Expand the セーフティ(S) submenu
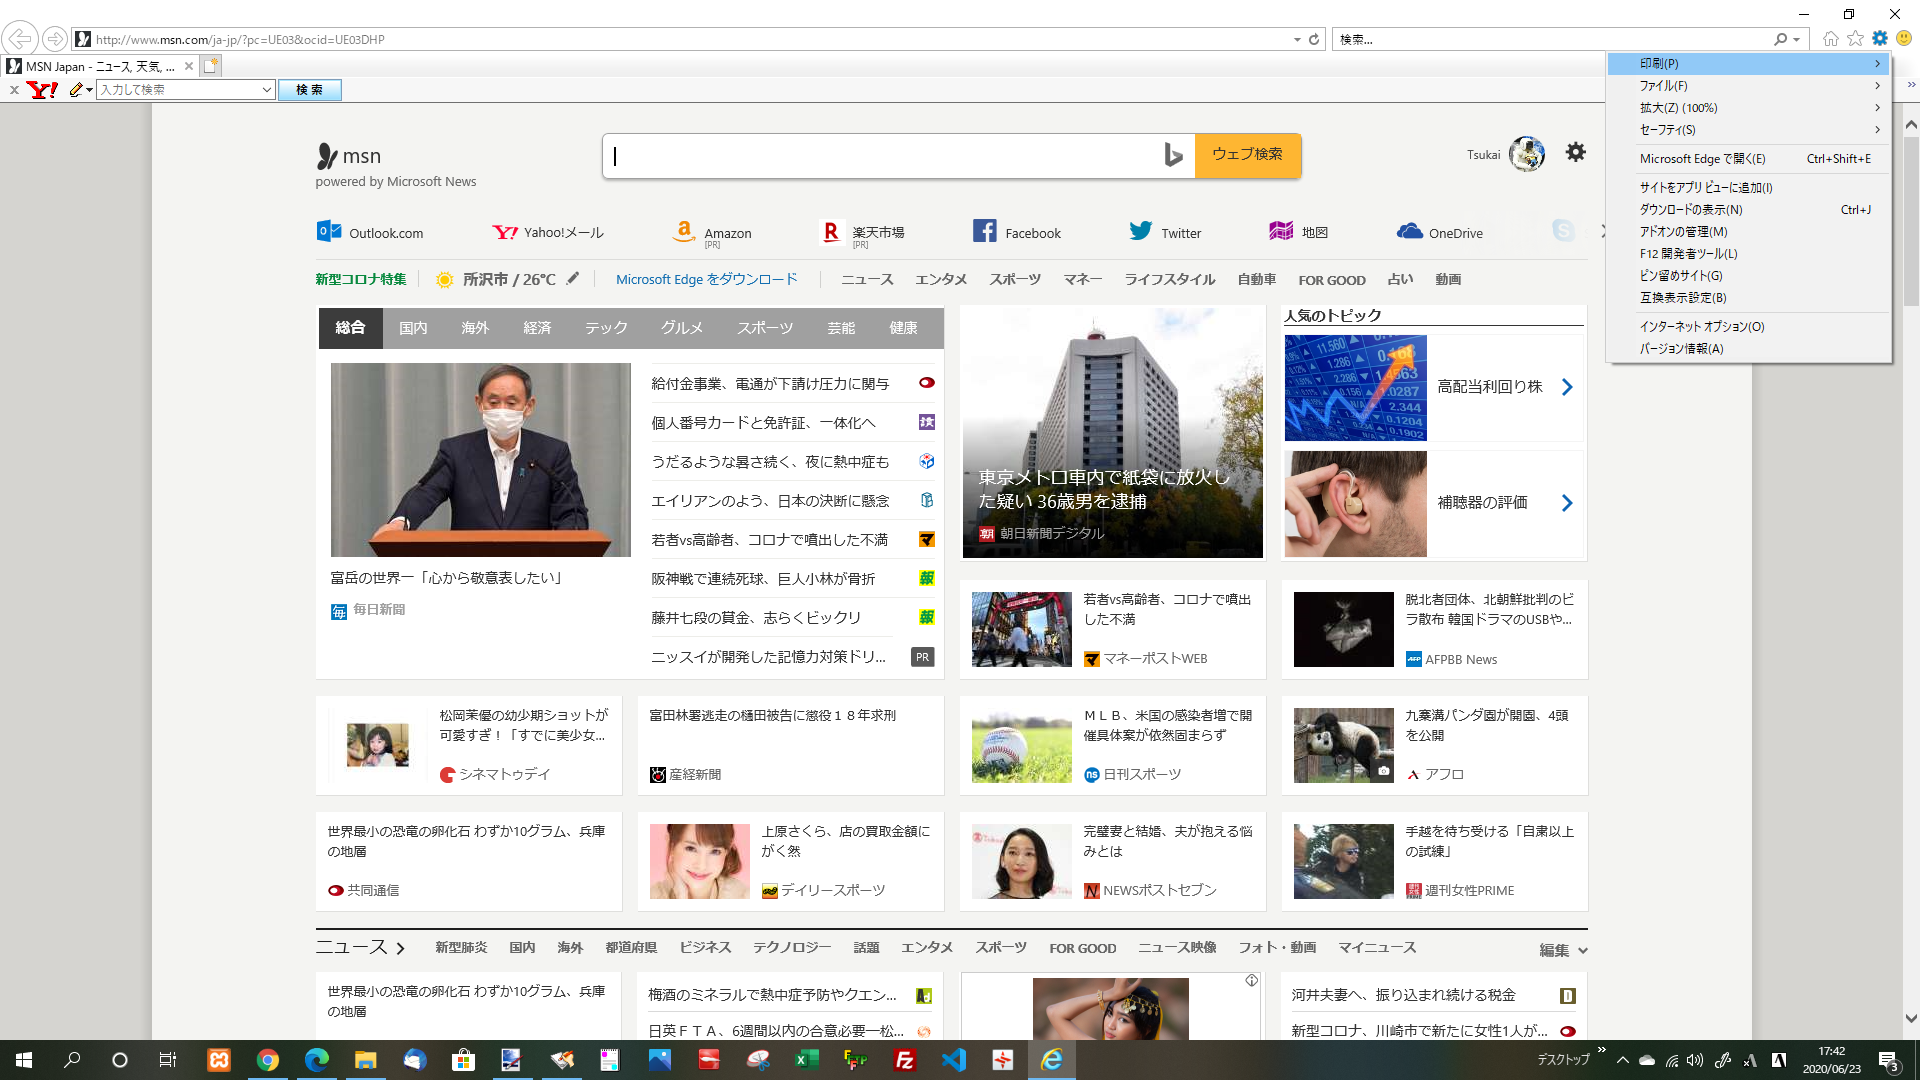 point(1747,129)
